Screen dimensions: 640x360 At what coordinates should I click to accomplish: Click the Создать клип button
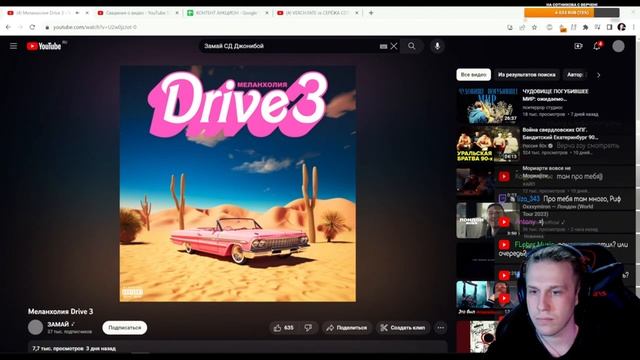coord(403,328)
